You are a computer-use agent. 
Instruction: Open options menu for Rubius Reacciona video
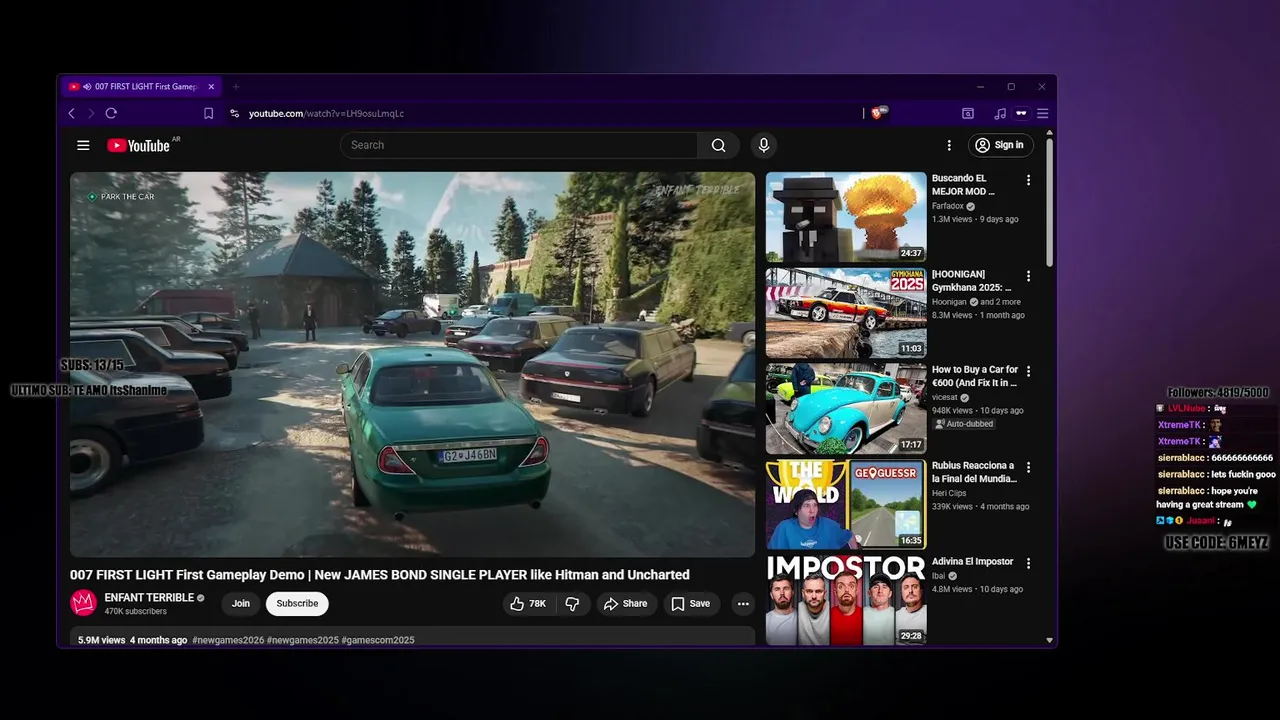[x=1028, y=467]
